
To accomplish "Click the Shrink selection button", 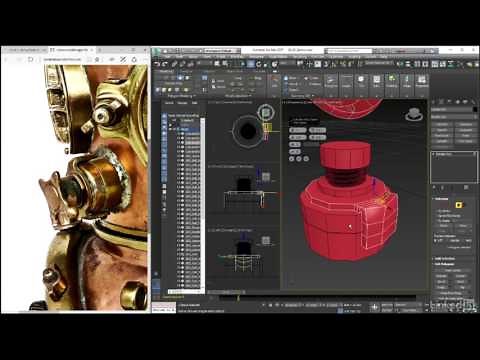I will (x=443, y=226).
